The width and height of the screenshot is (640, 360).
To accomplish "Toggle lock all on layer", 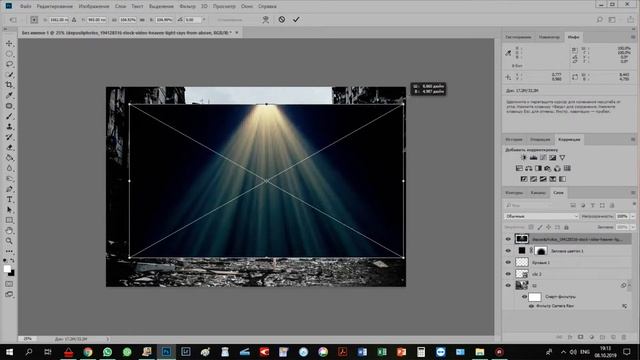I will (x=567, y=227).
